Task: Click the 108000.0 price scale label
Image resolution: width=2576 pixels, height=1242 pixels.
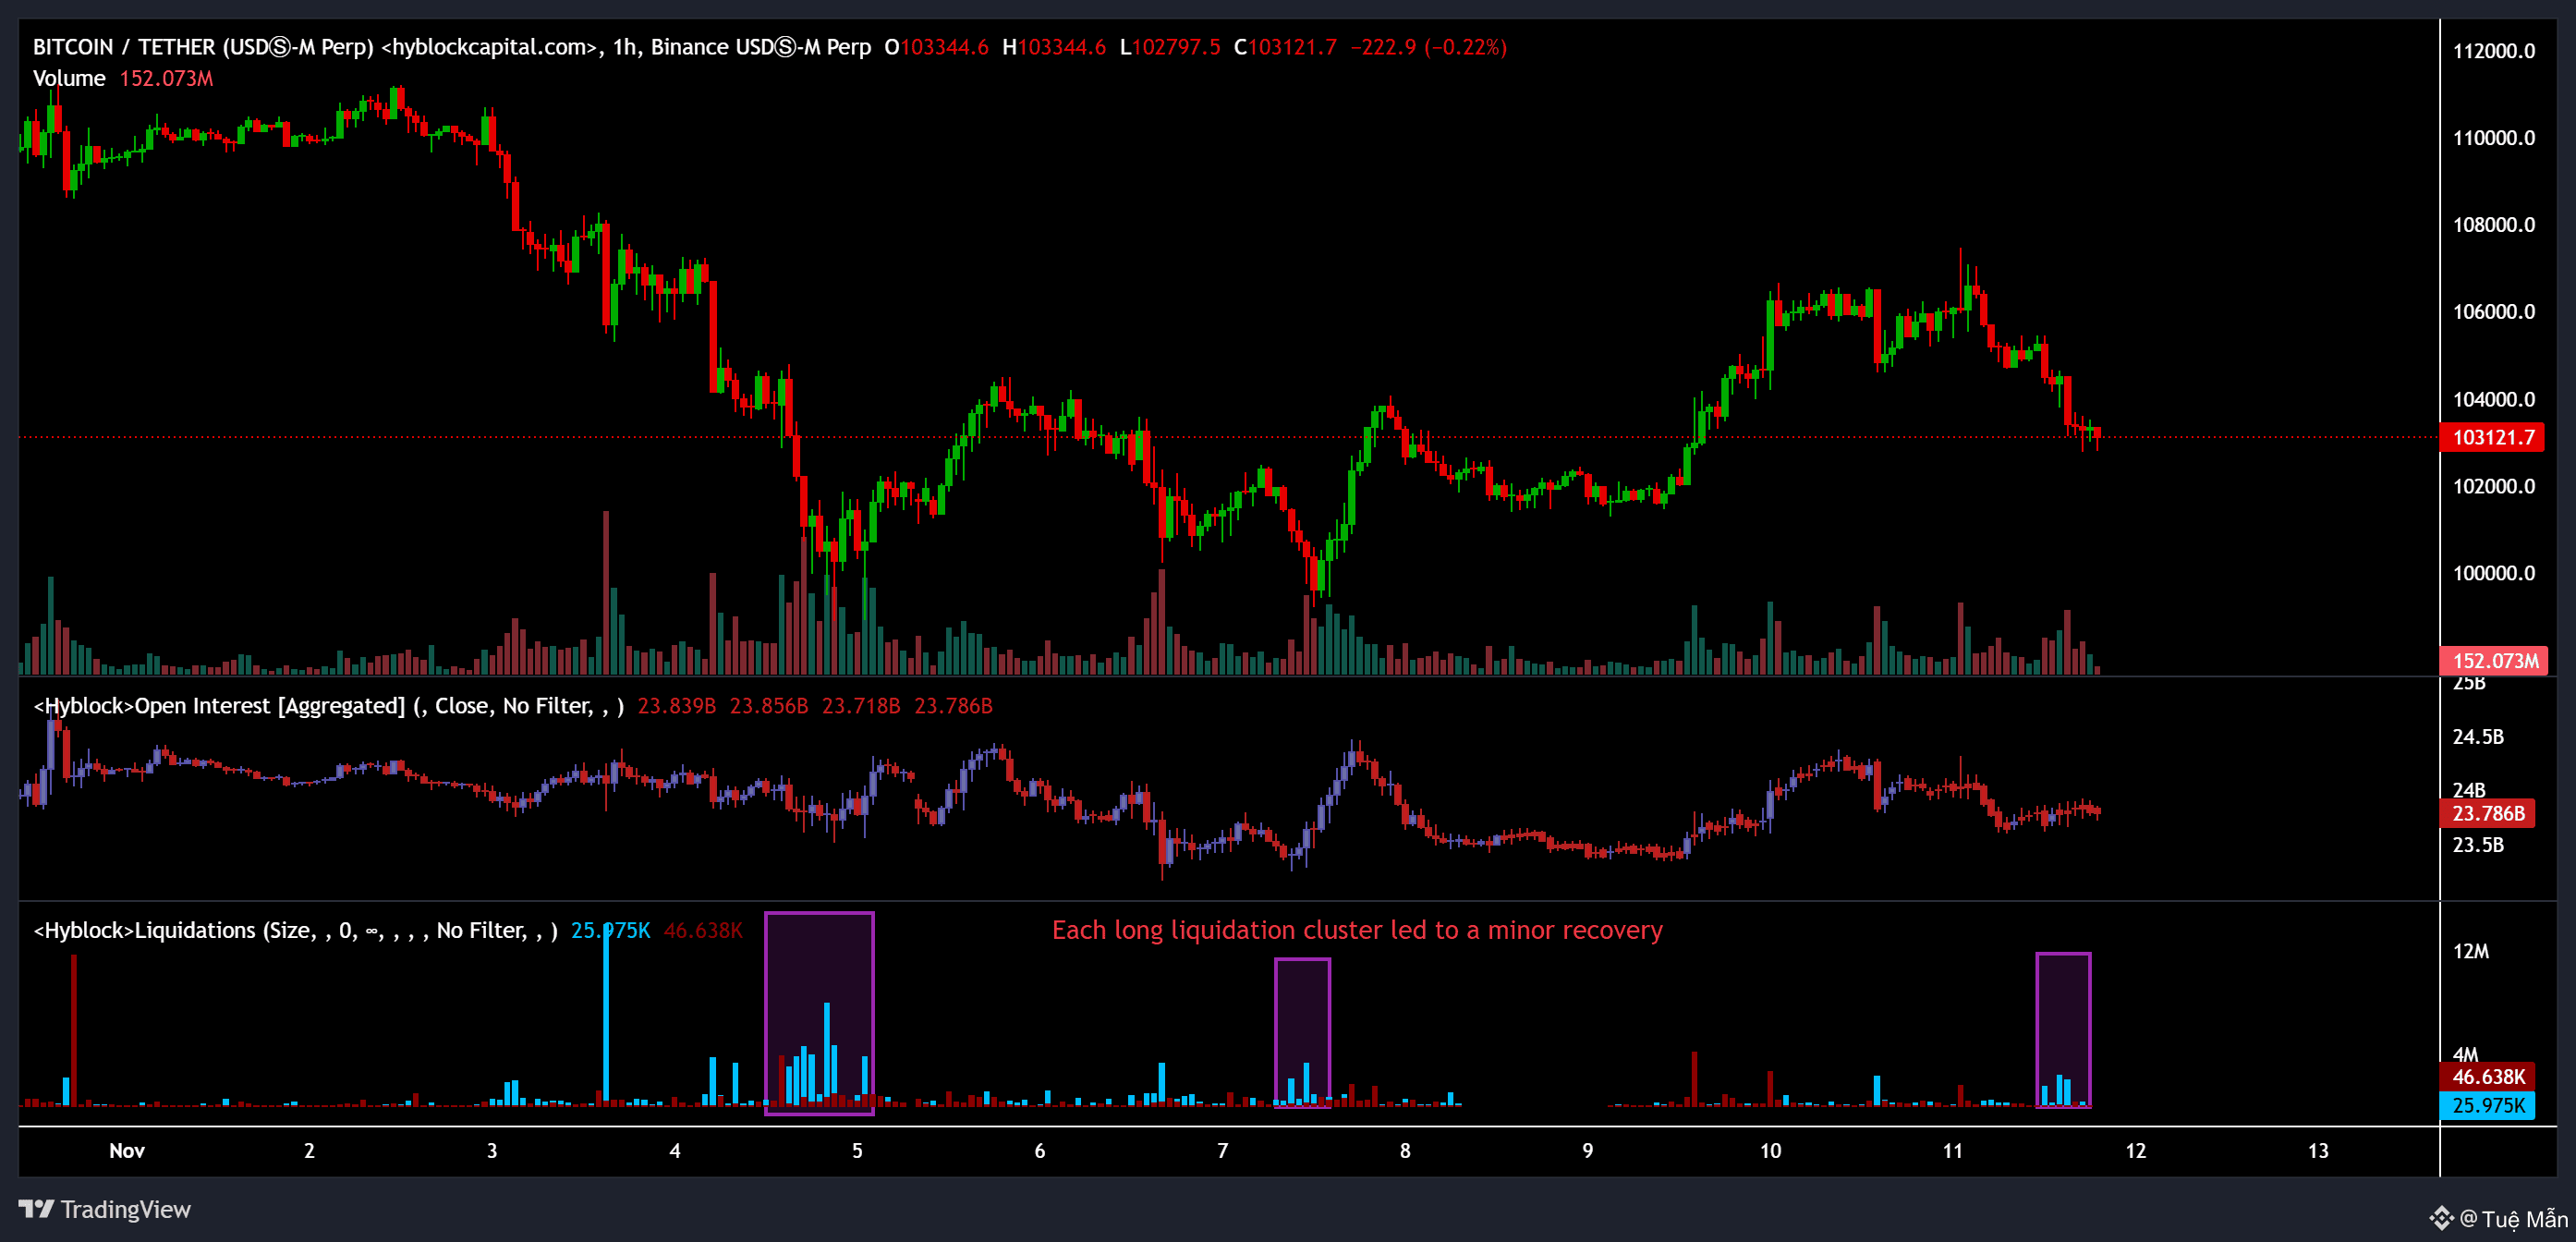Action: [2493, 224]
